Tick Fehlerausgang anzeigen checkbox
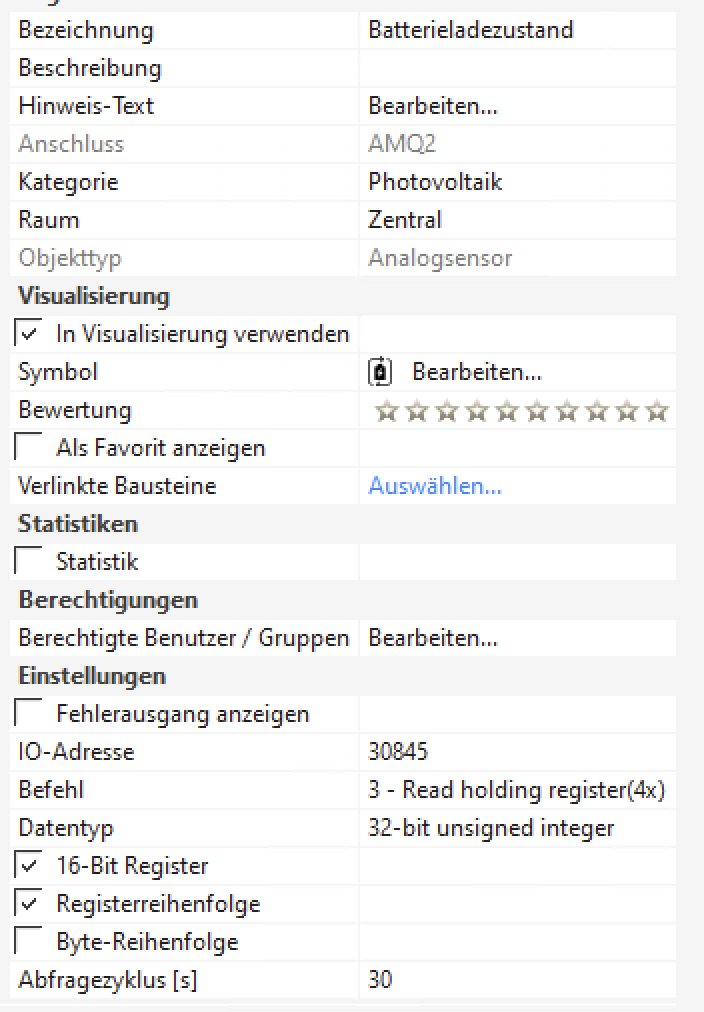 tap(28, 713)
